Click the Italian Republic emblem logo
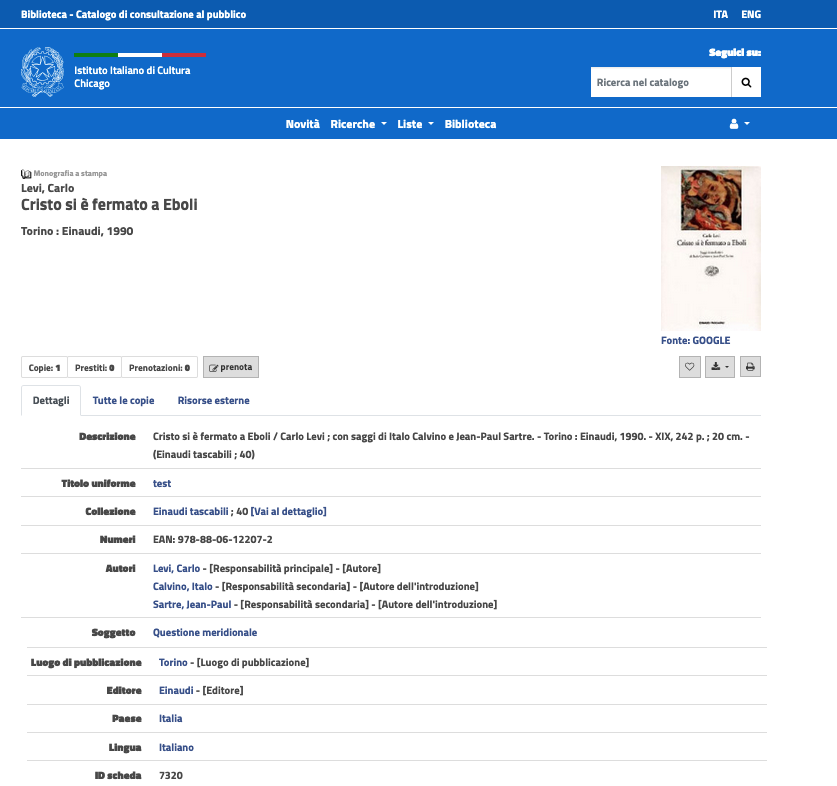 (x=42, y=71)
